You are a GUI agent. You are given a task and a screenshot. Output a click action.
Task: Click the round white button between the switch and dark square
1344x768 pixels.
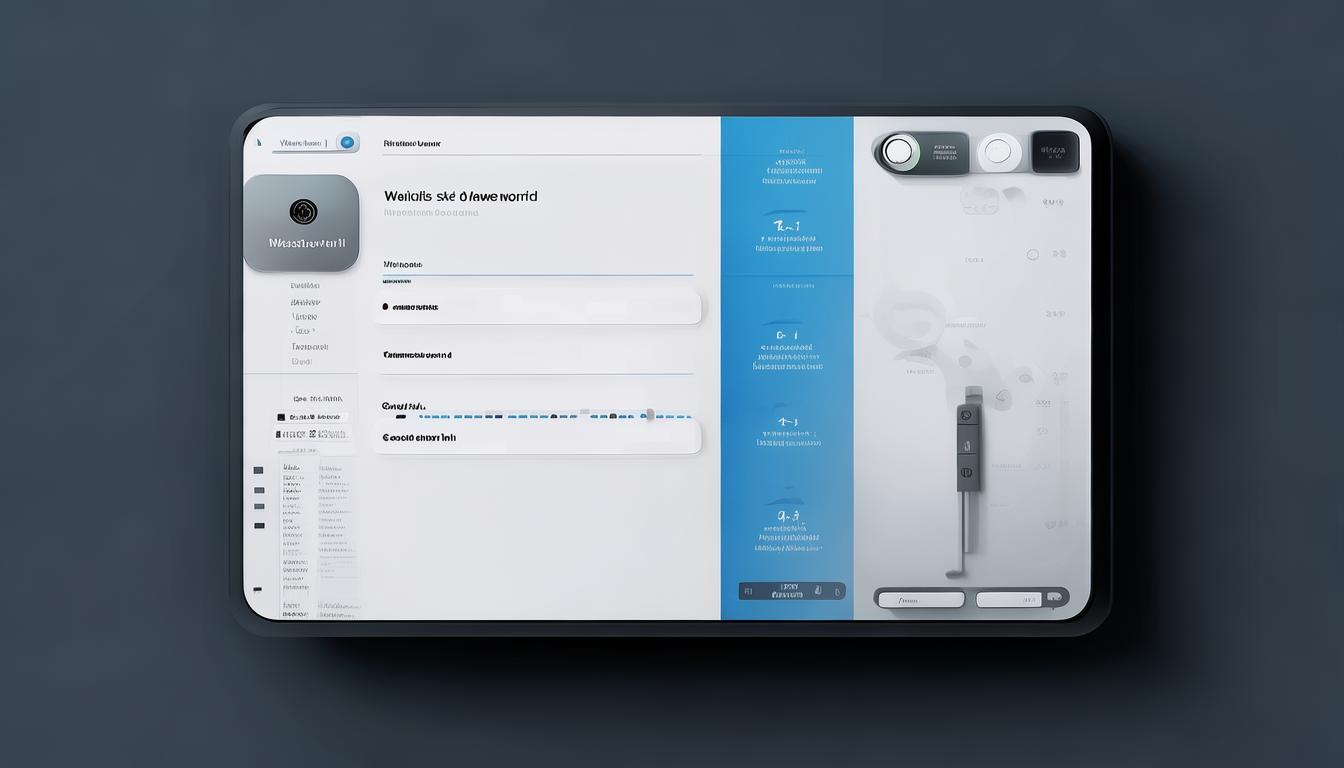click(998, 152)
